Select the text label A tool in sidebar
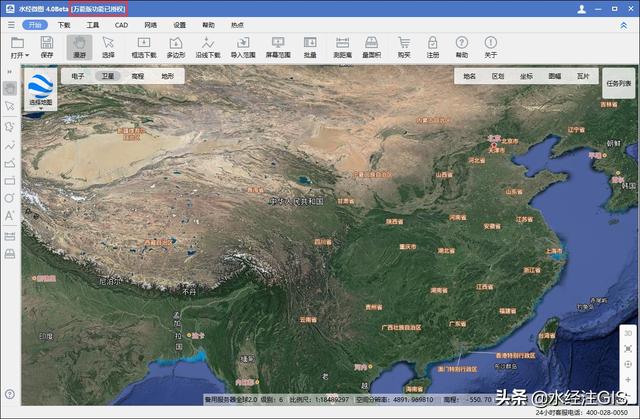This screenshot has height=419, width=640. tap(10, 215)
